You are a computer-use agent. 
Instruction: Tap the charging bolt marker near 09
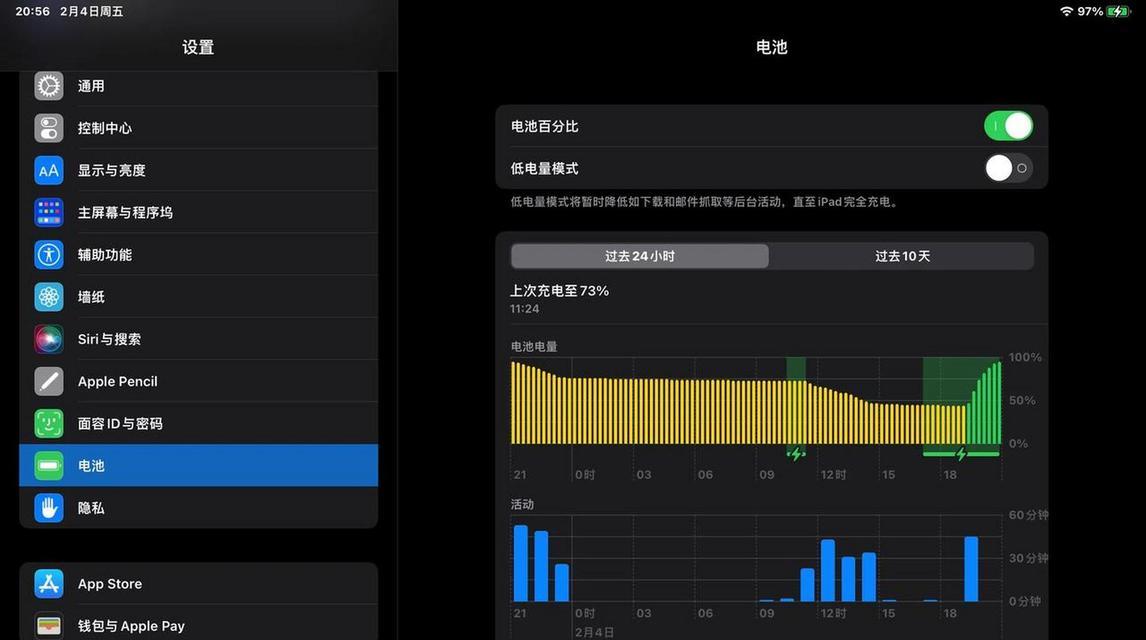796,454
